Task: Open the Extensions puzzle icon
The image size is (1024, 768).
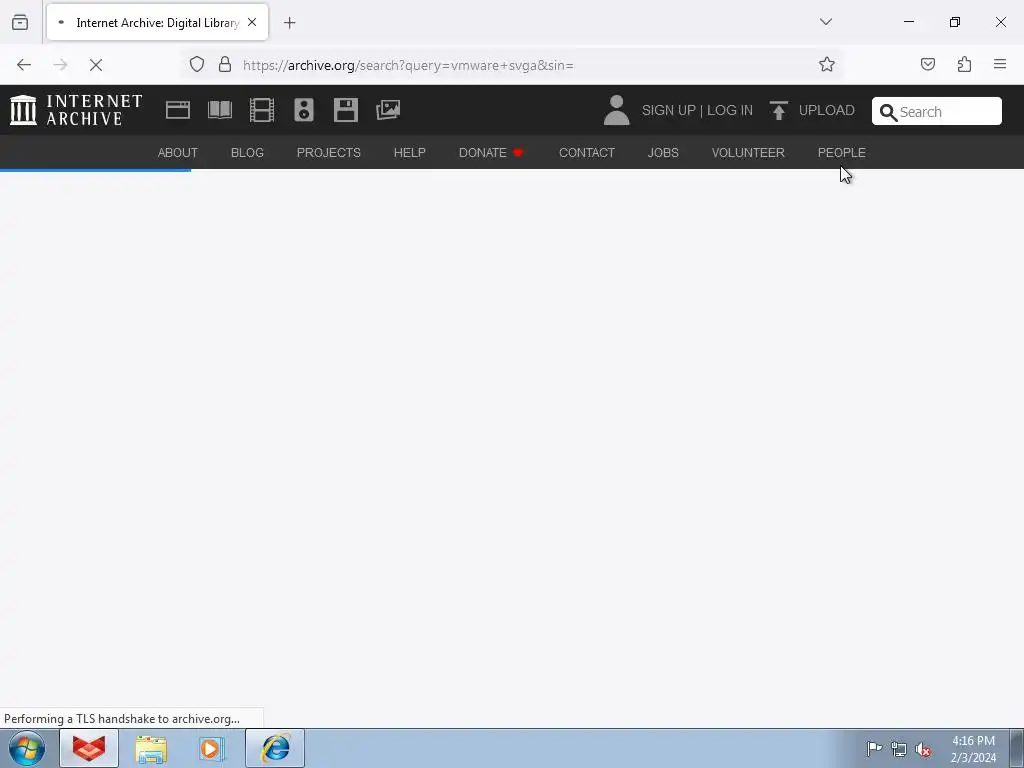Action: [965, 64]
